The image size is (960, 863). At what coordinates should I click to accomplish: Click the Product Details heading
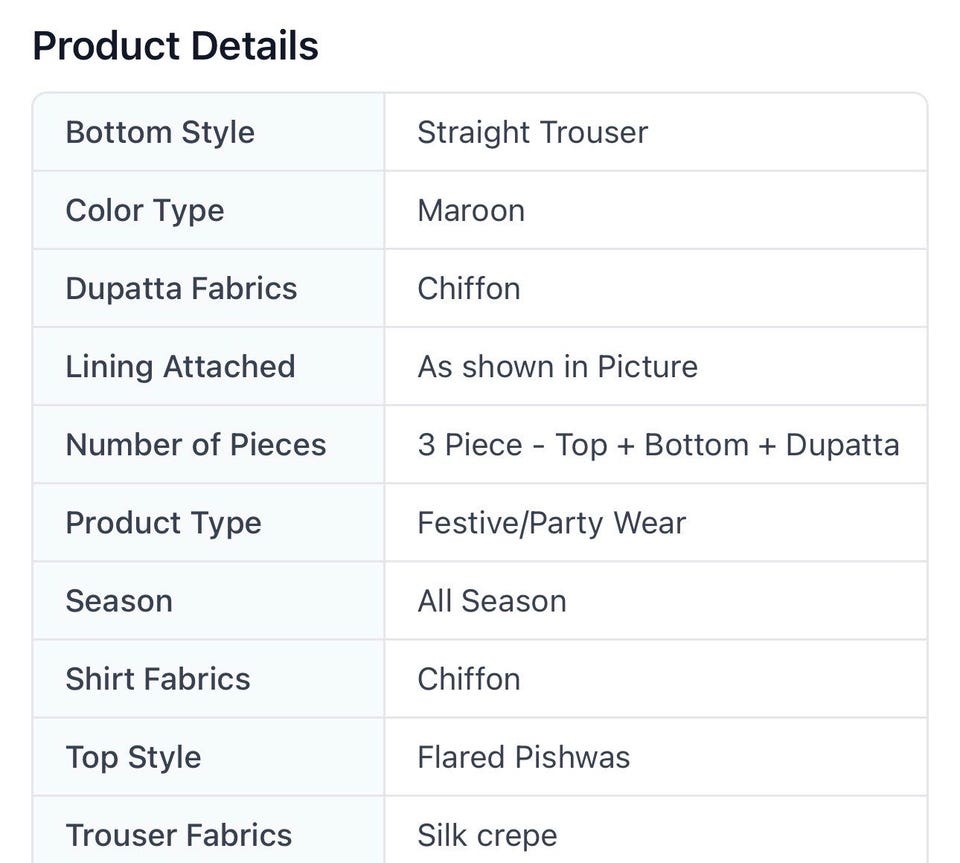(176, 46)
